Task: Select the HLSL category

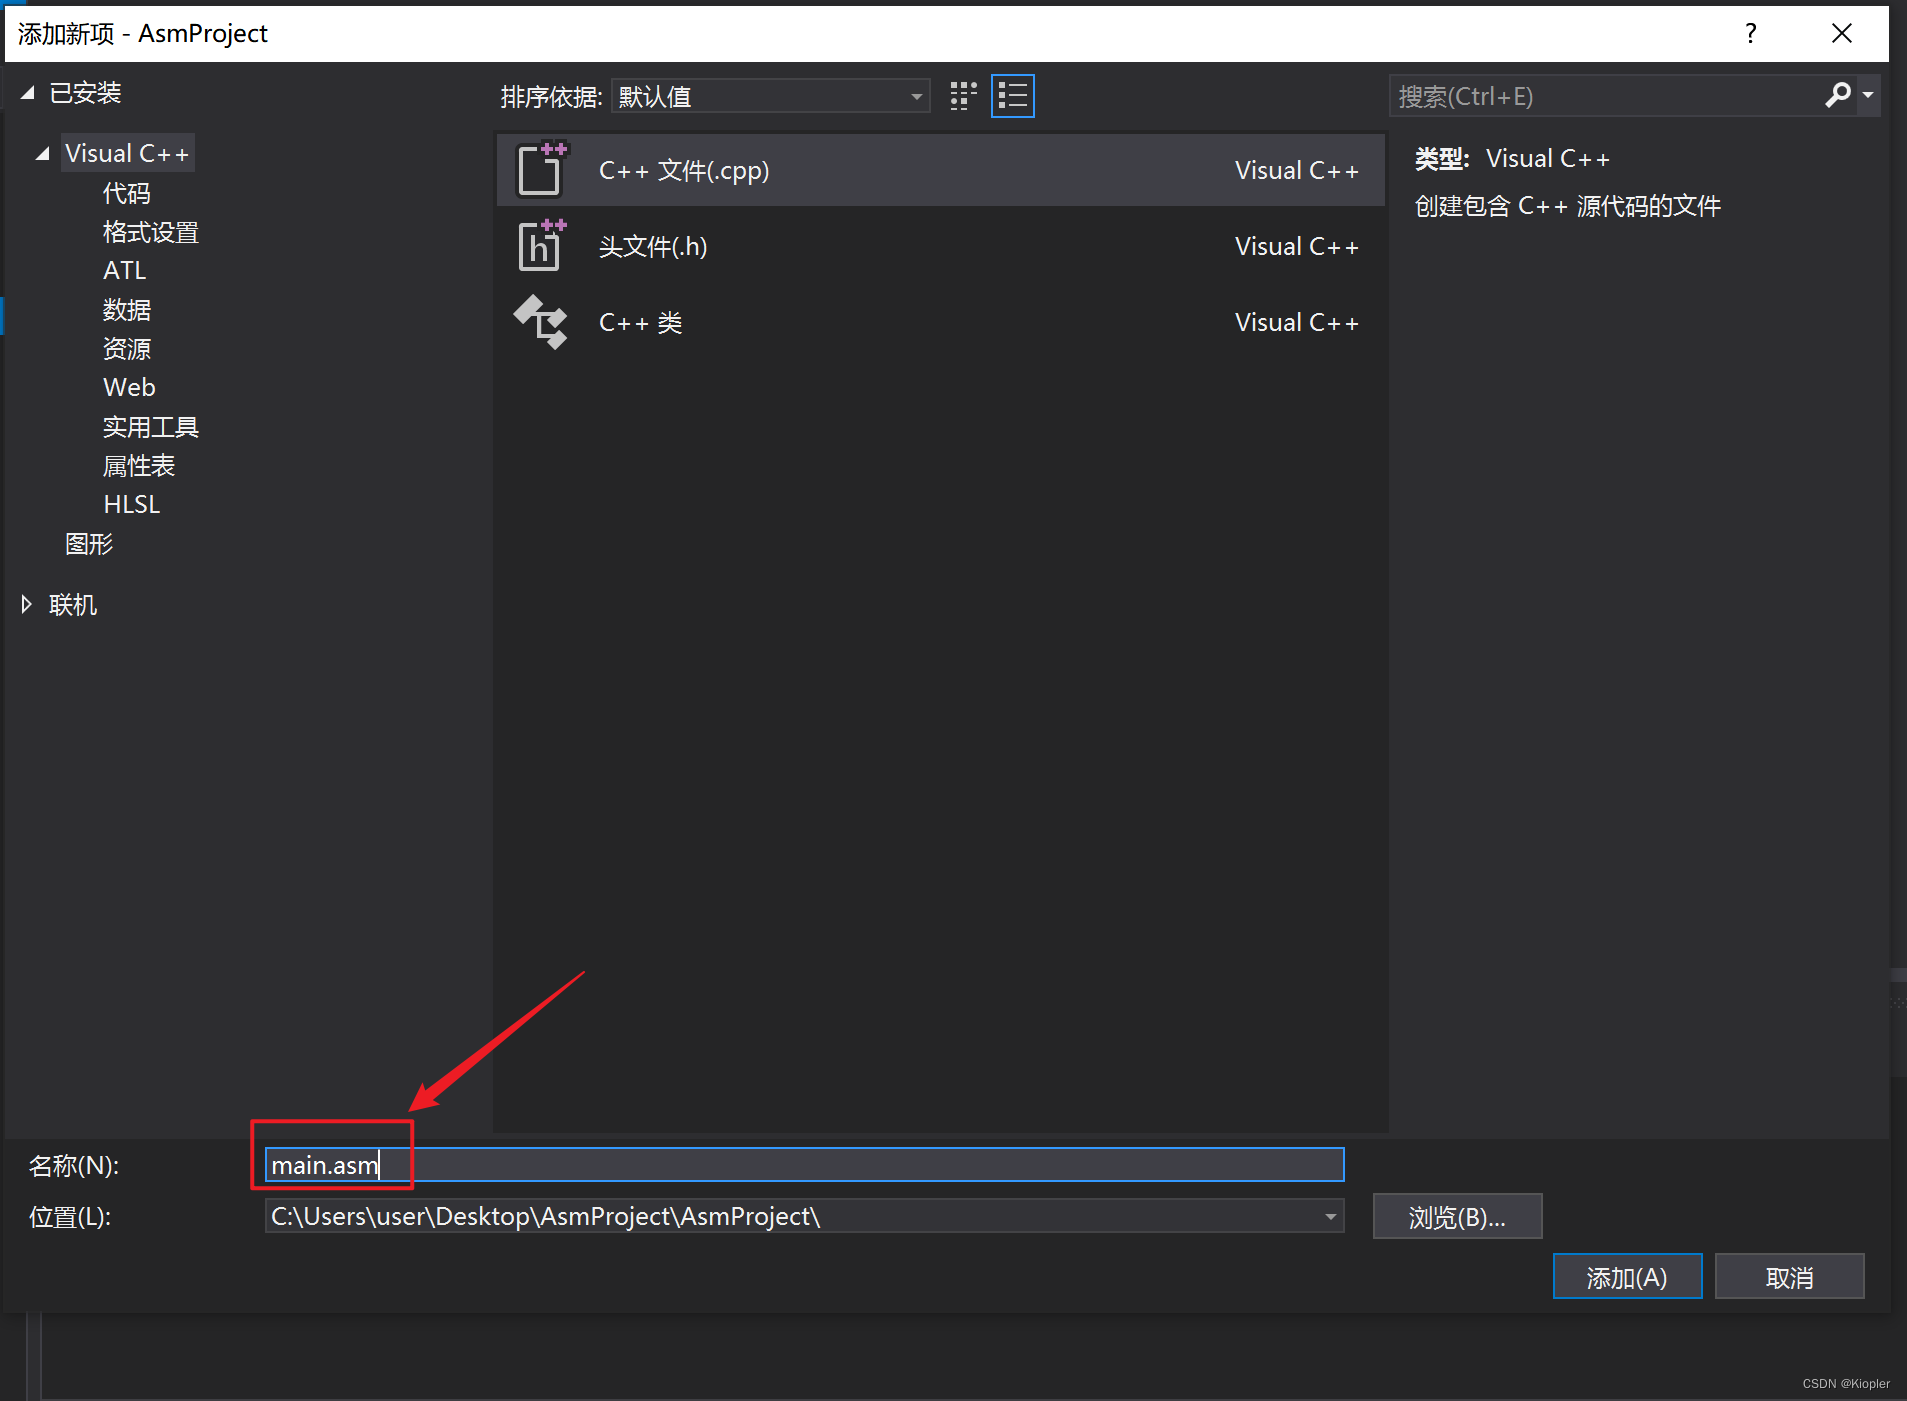Action: [132, 504]
